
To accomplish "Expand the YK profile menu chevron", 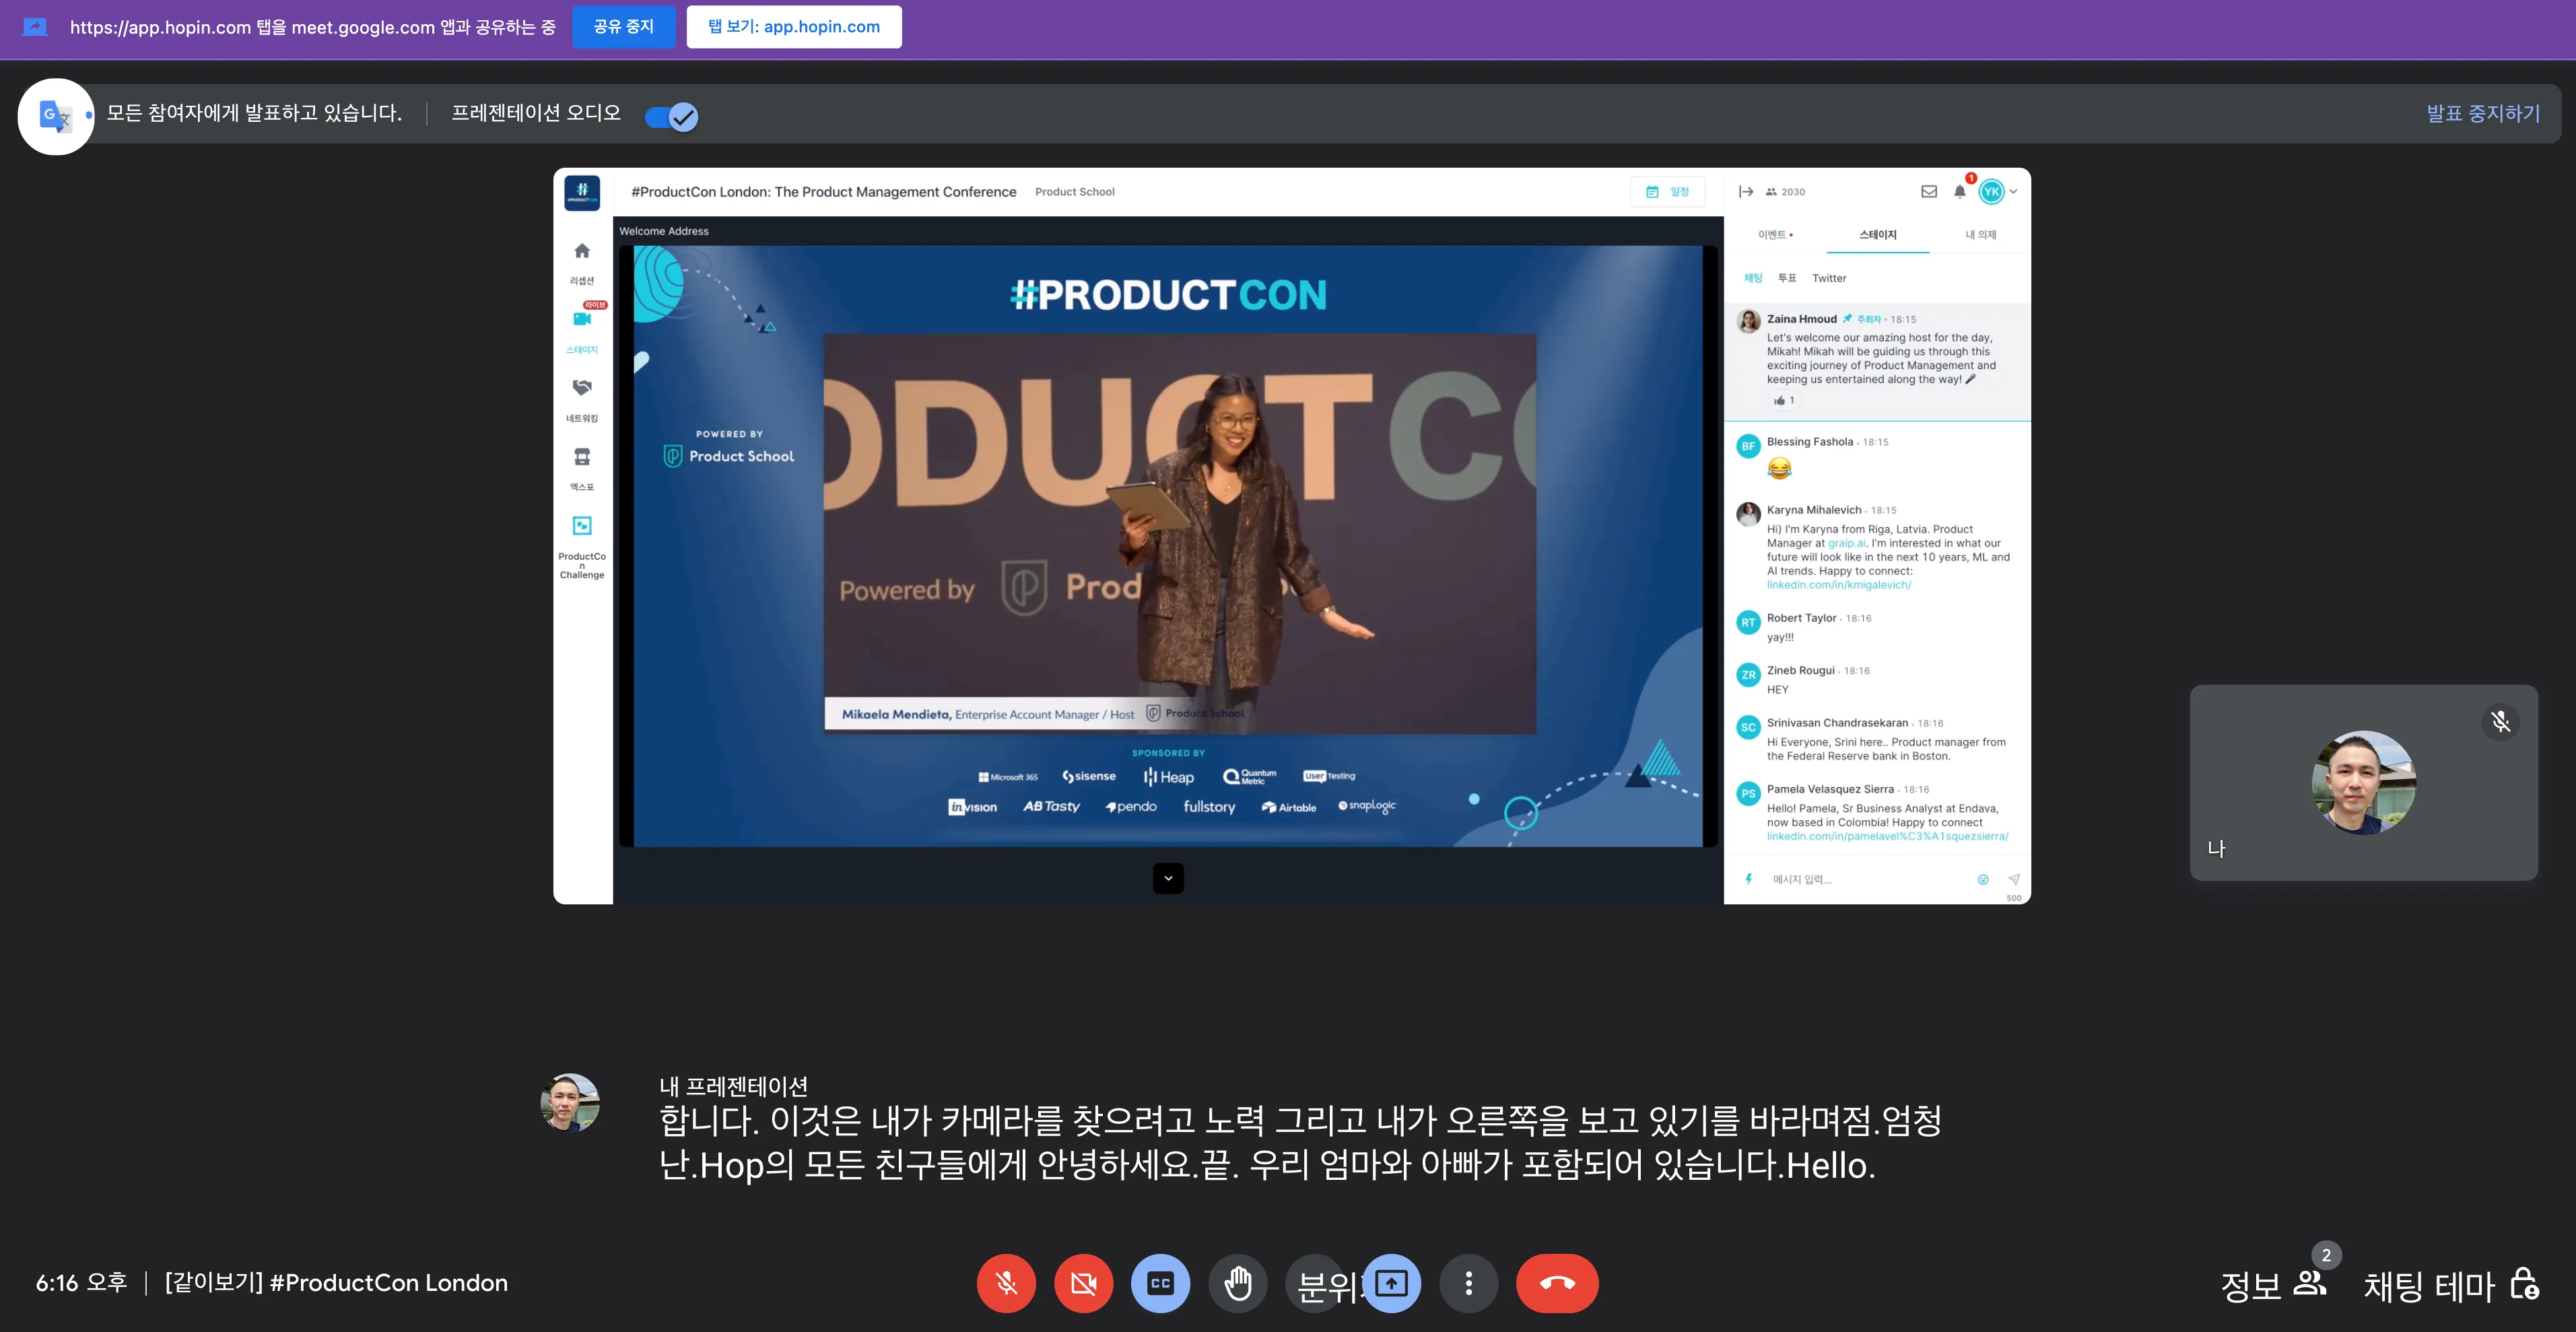I will 2013,191.
